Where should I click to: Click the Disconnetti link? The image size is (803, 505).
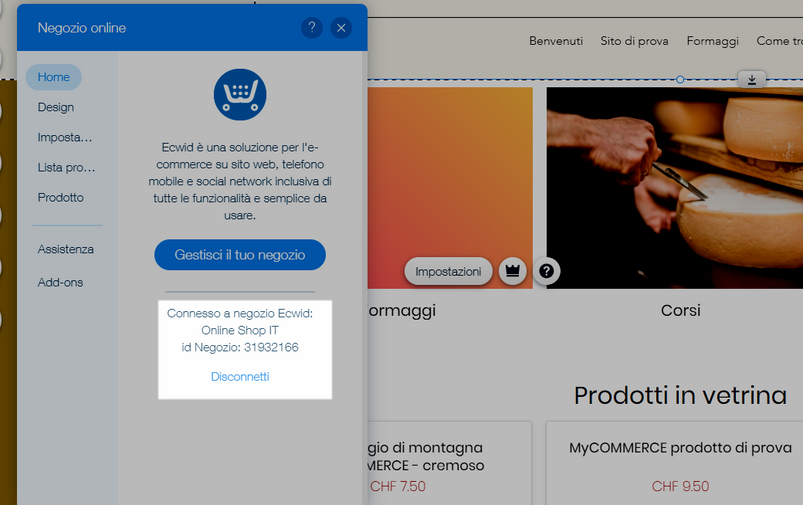[240, 376]
